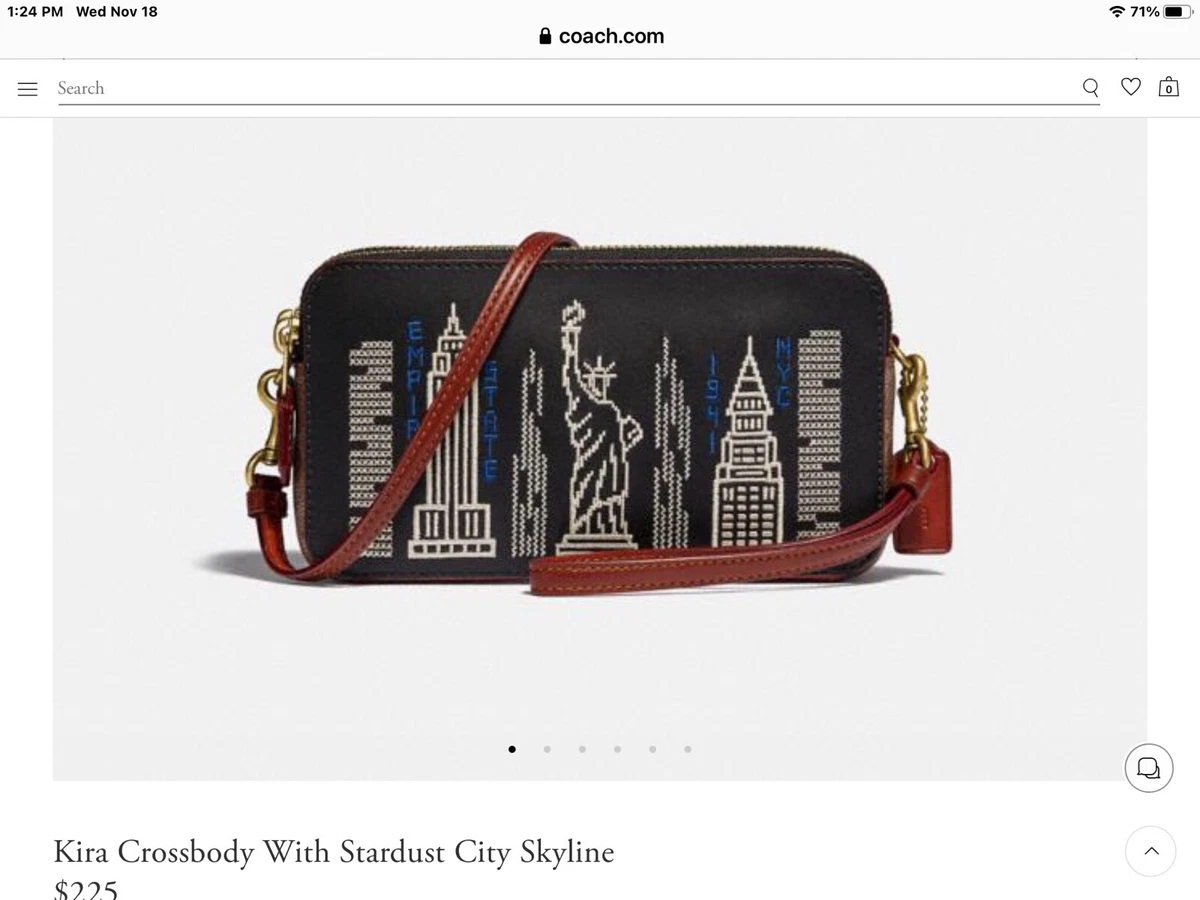Click the scroll-to-top arrow button
1200x900 pixels.
[x=1150, y=851]
